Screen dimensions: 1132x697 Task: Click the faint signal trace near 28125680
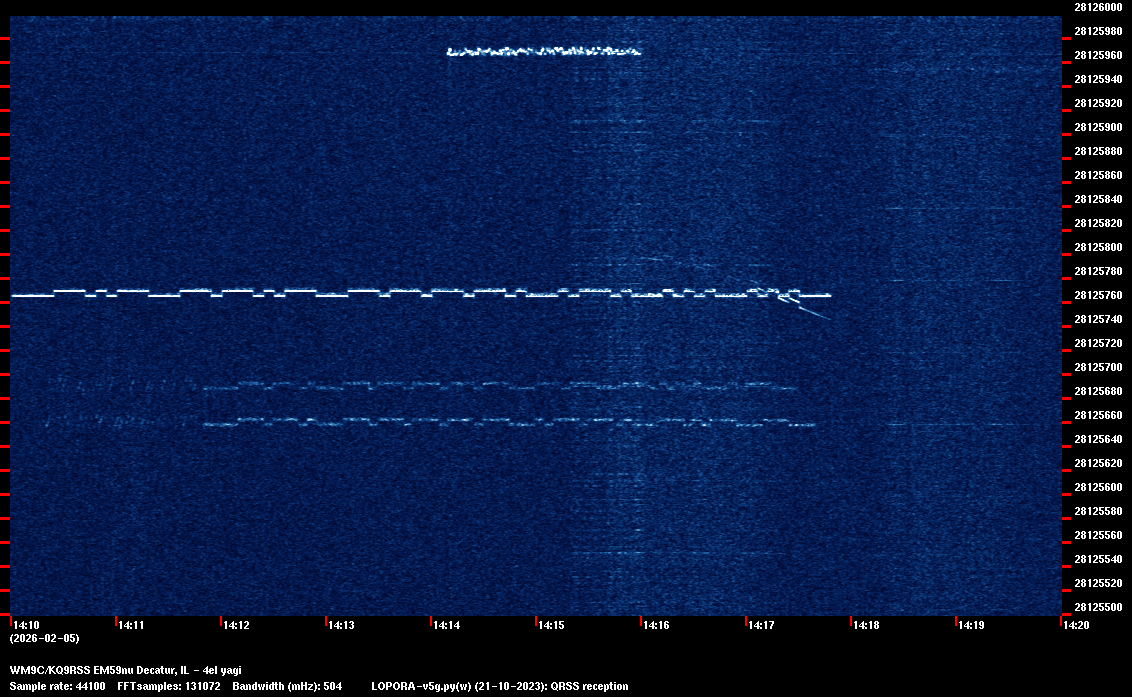[500, 386]
